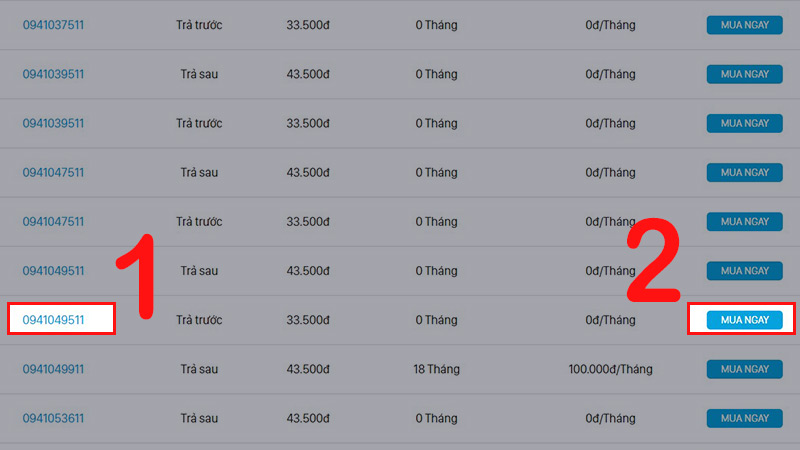Image resolution: width=800 pixels, height=450 pixels.
Task: Click MUA NGAY for number 0941053611
Action: pos(744,418)
